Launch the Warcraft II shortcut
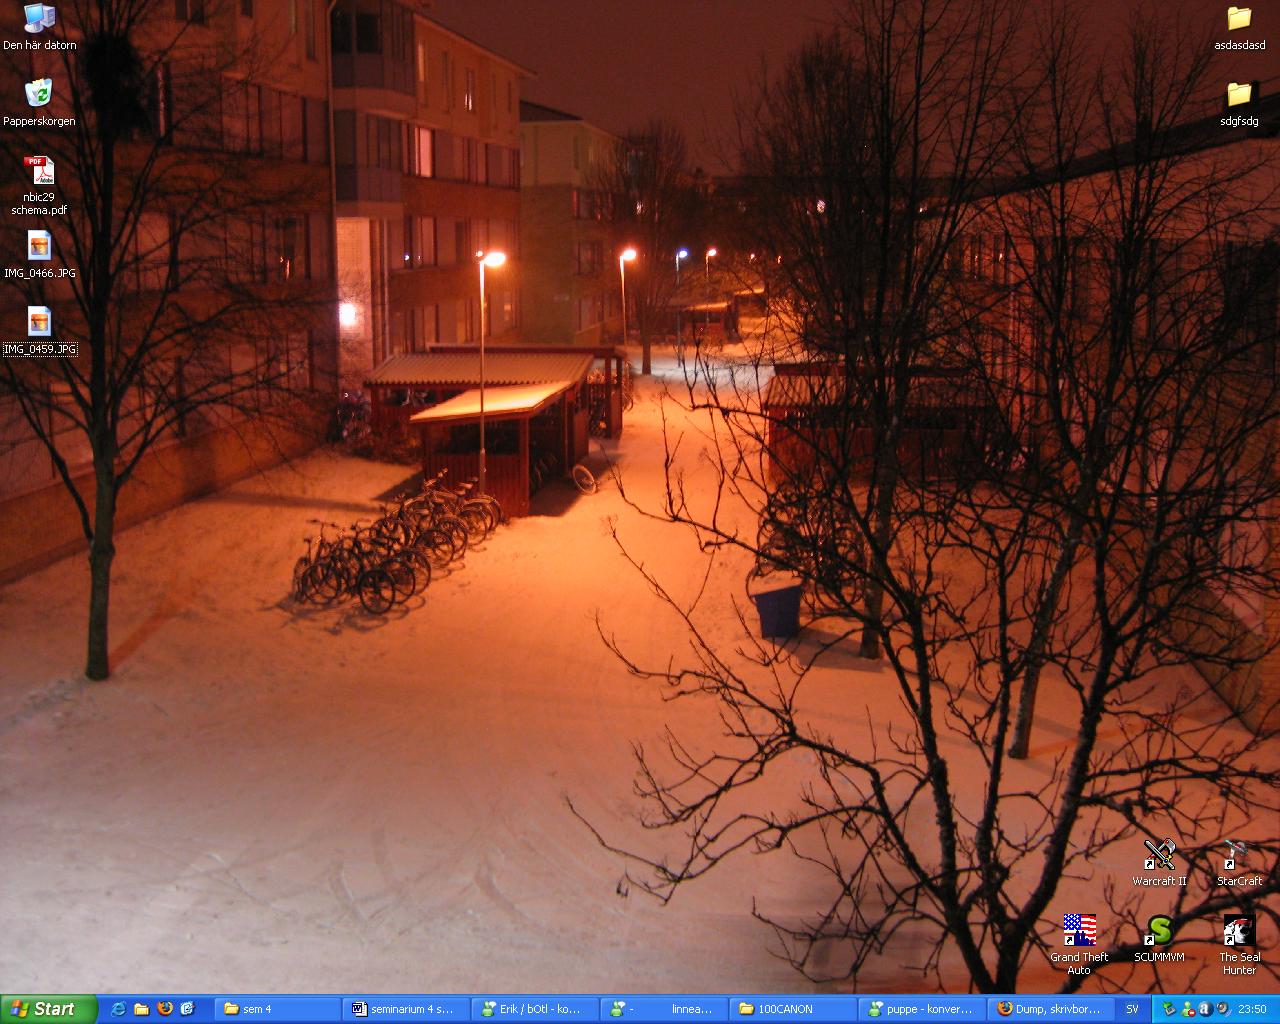 pyautogui.click(x=1159, y=855)
